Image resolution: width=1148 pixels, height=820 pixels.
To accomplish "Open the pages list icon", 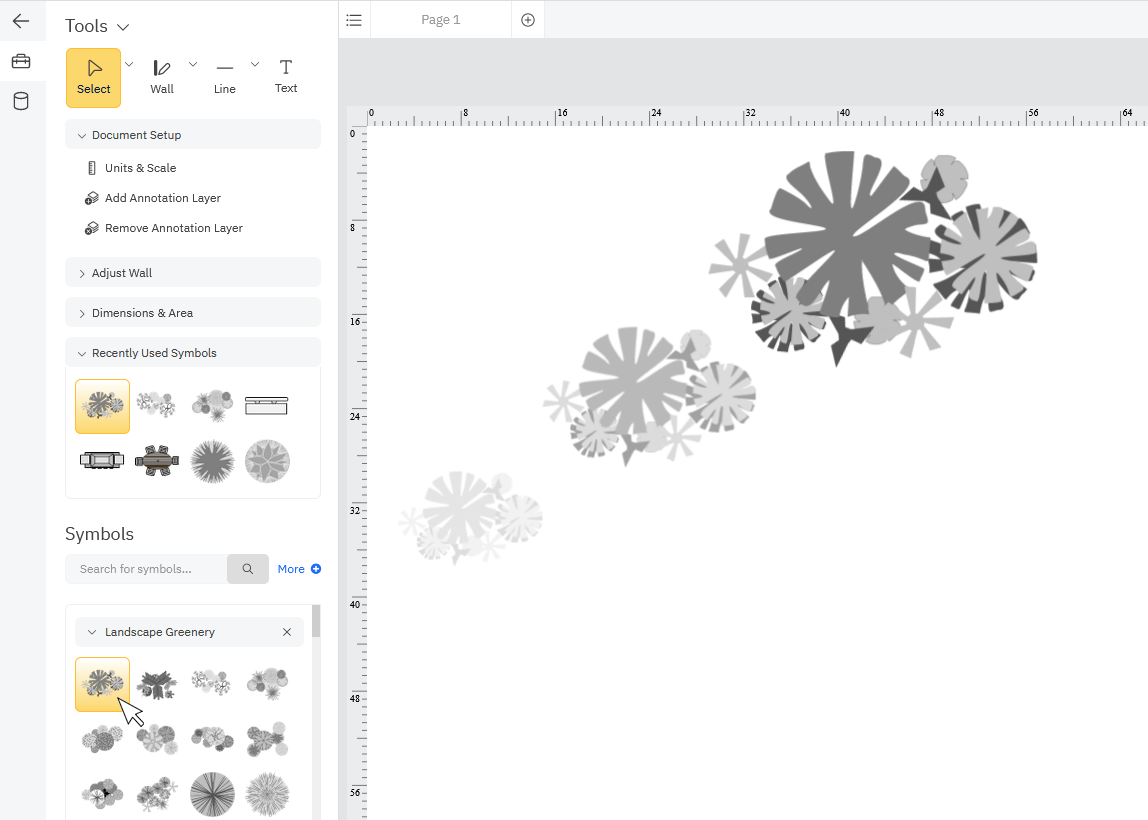I will point(354,19).
